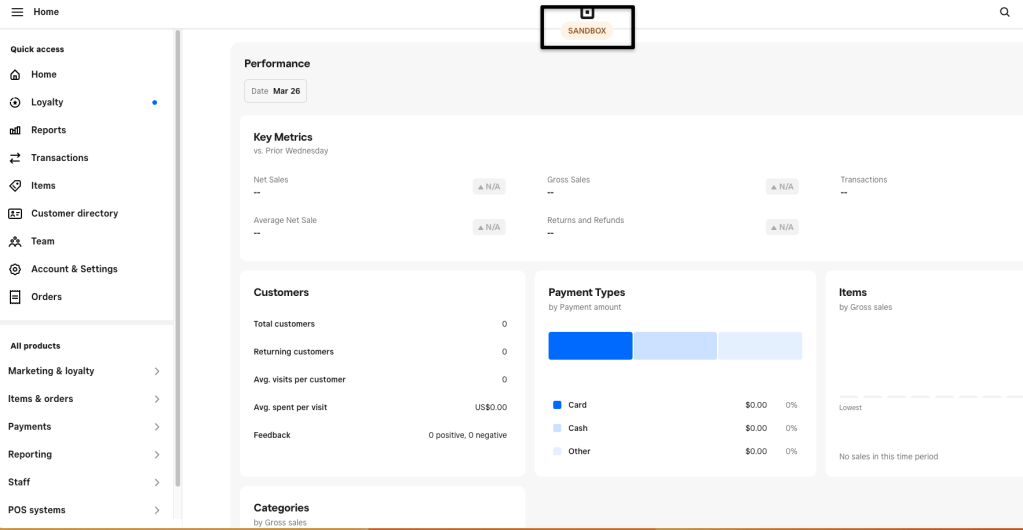Open Loyalty via its star icon
Screen dimensions: 1023x530
point(15,102)
